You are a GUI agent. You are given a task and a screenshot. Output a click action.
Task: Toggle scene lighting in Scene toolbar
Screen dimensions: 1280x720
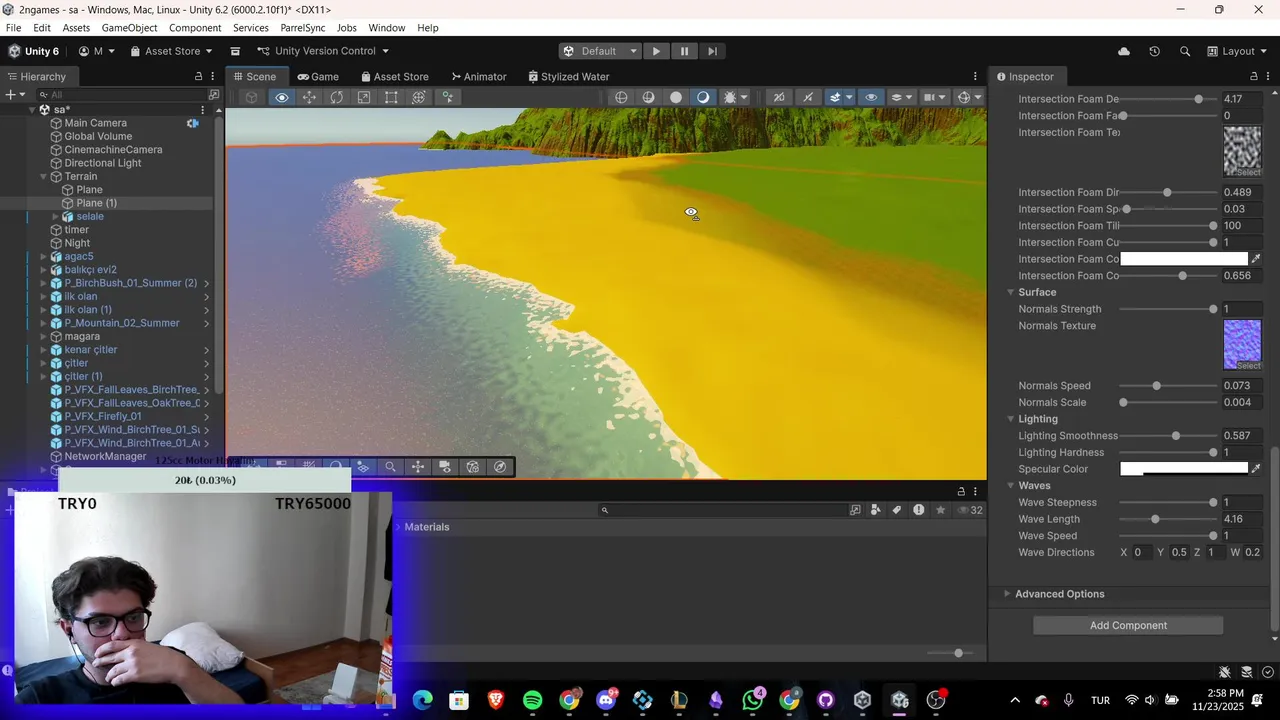pos(807,97)
